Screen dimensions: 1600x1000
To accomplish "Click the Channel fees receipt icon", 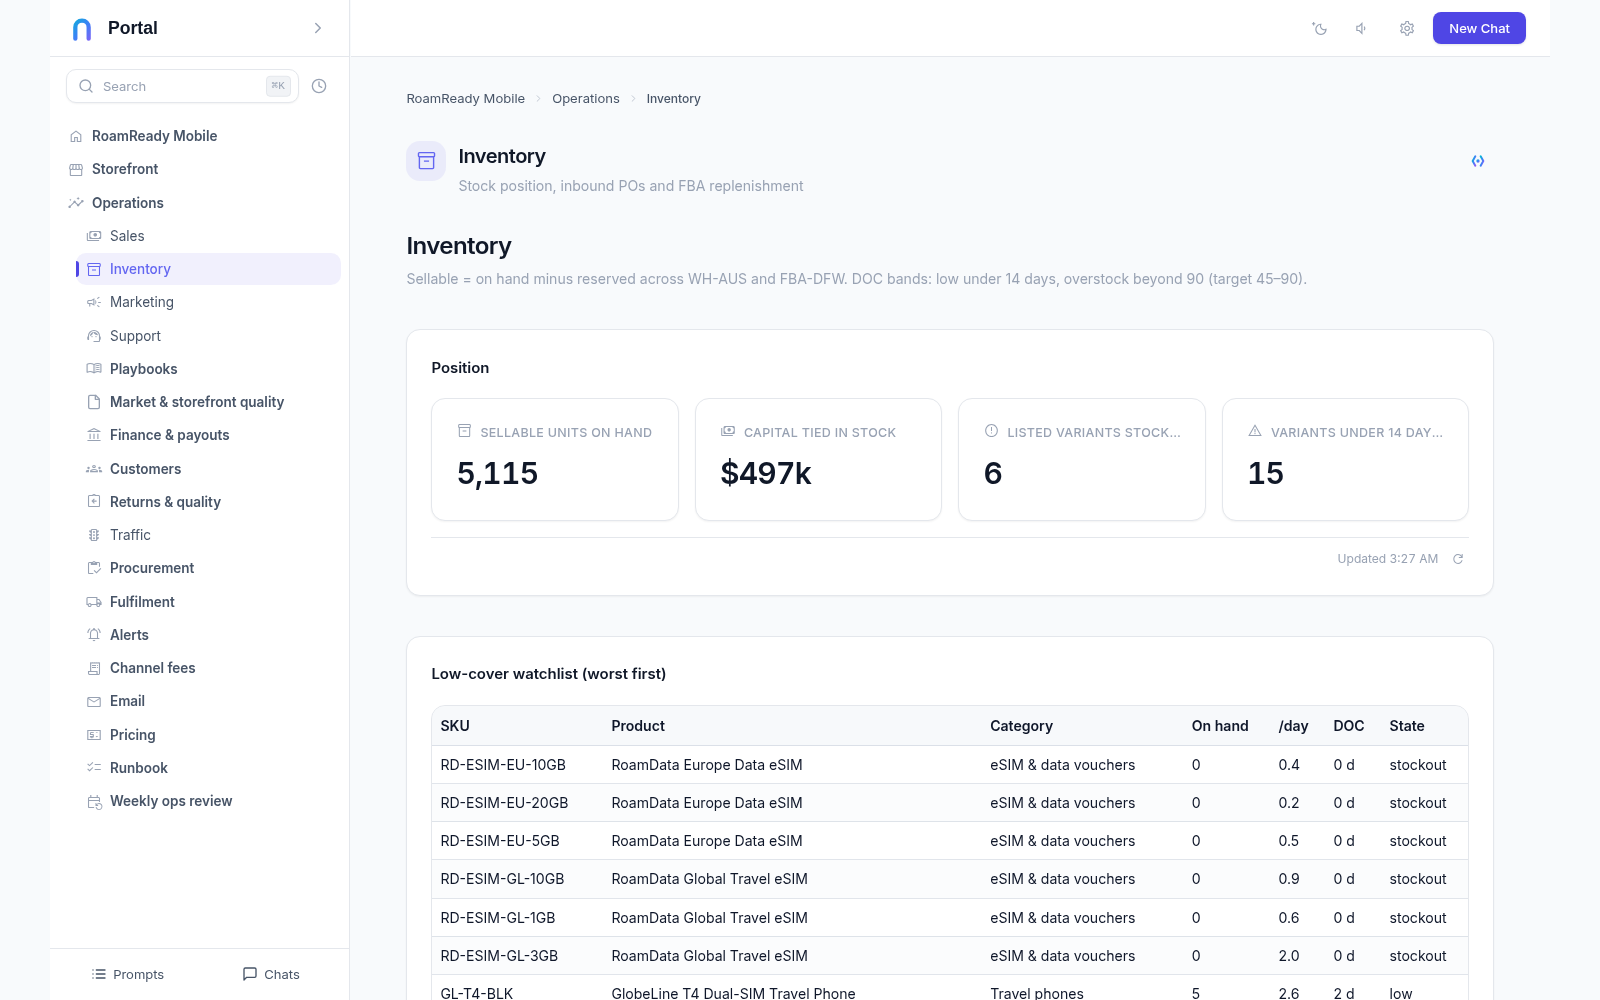I will (94, 668).
